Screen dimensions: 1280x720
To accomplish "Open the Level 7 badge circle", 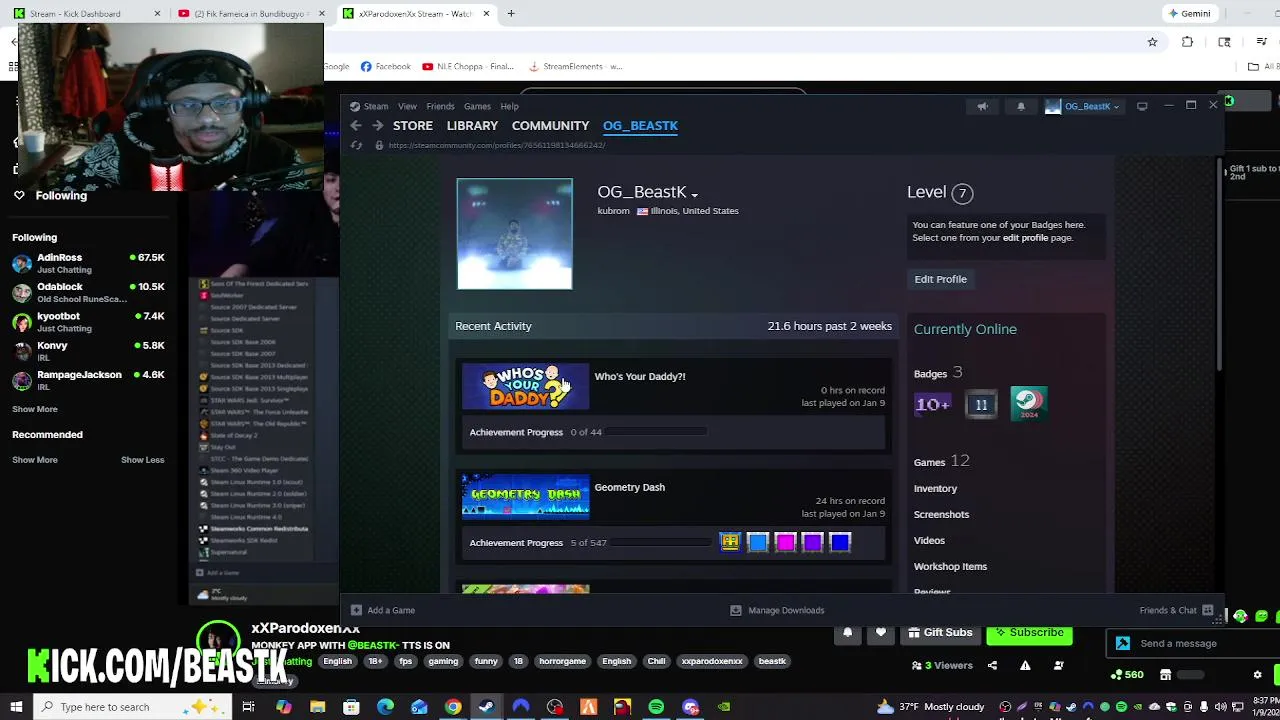I will (962, 193).
